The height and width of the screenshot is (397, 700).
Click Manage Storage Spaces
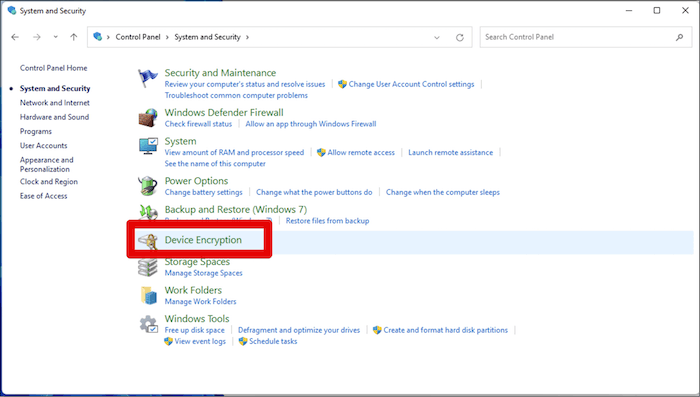204,273
